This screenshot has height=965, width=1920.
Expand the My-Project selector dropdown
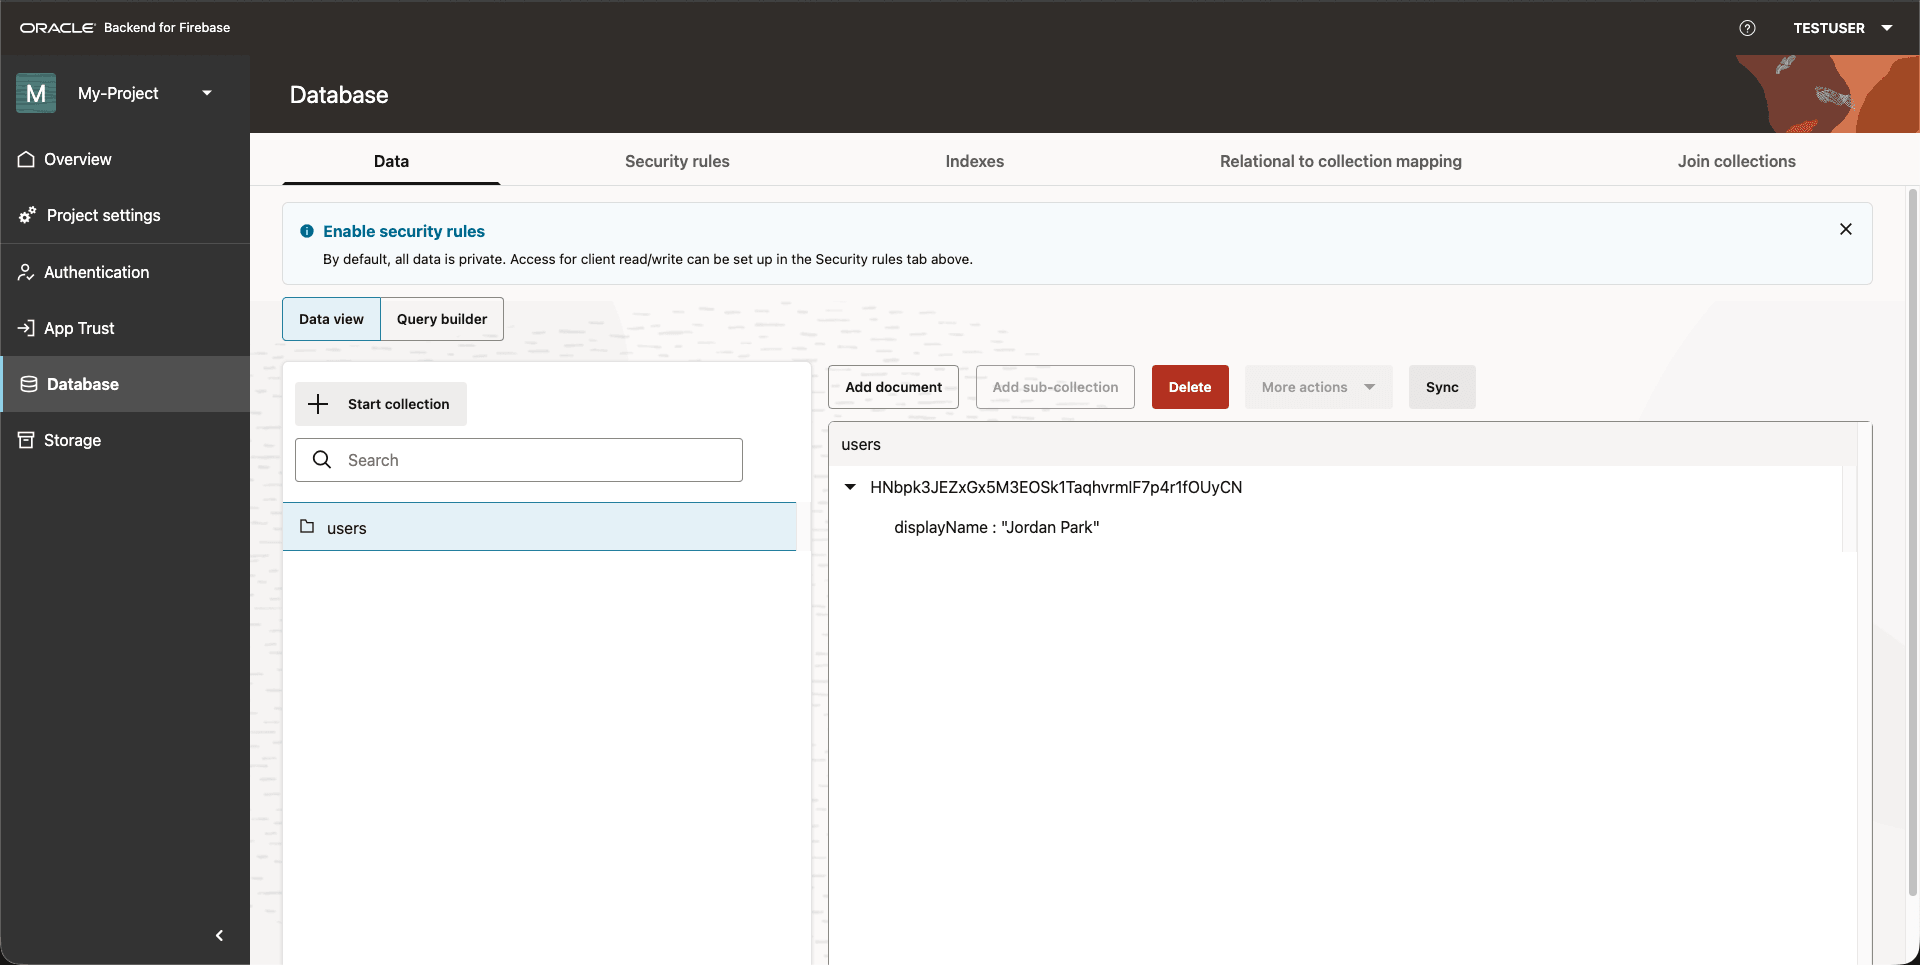(207, 93)
